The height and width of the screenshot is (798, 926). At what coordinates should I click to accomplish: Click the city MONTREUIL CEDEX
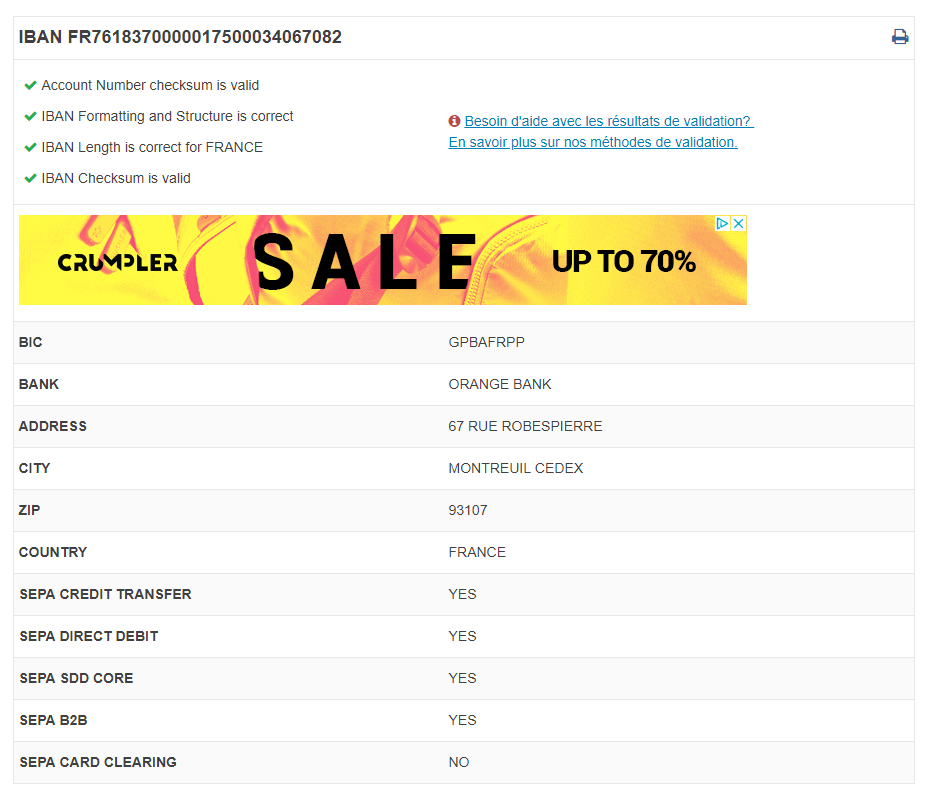[x=515, y=468]
